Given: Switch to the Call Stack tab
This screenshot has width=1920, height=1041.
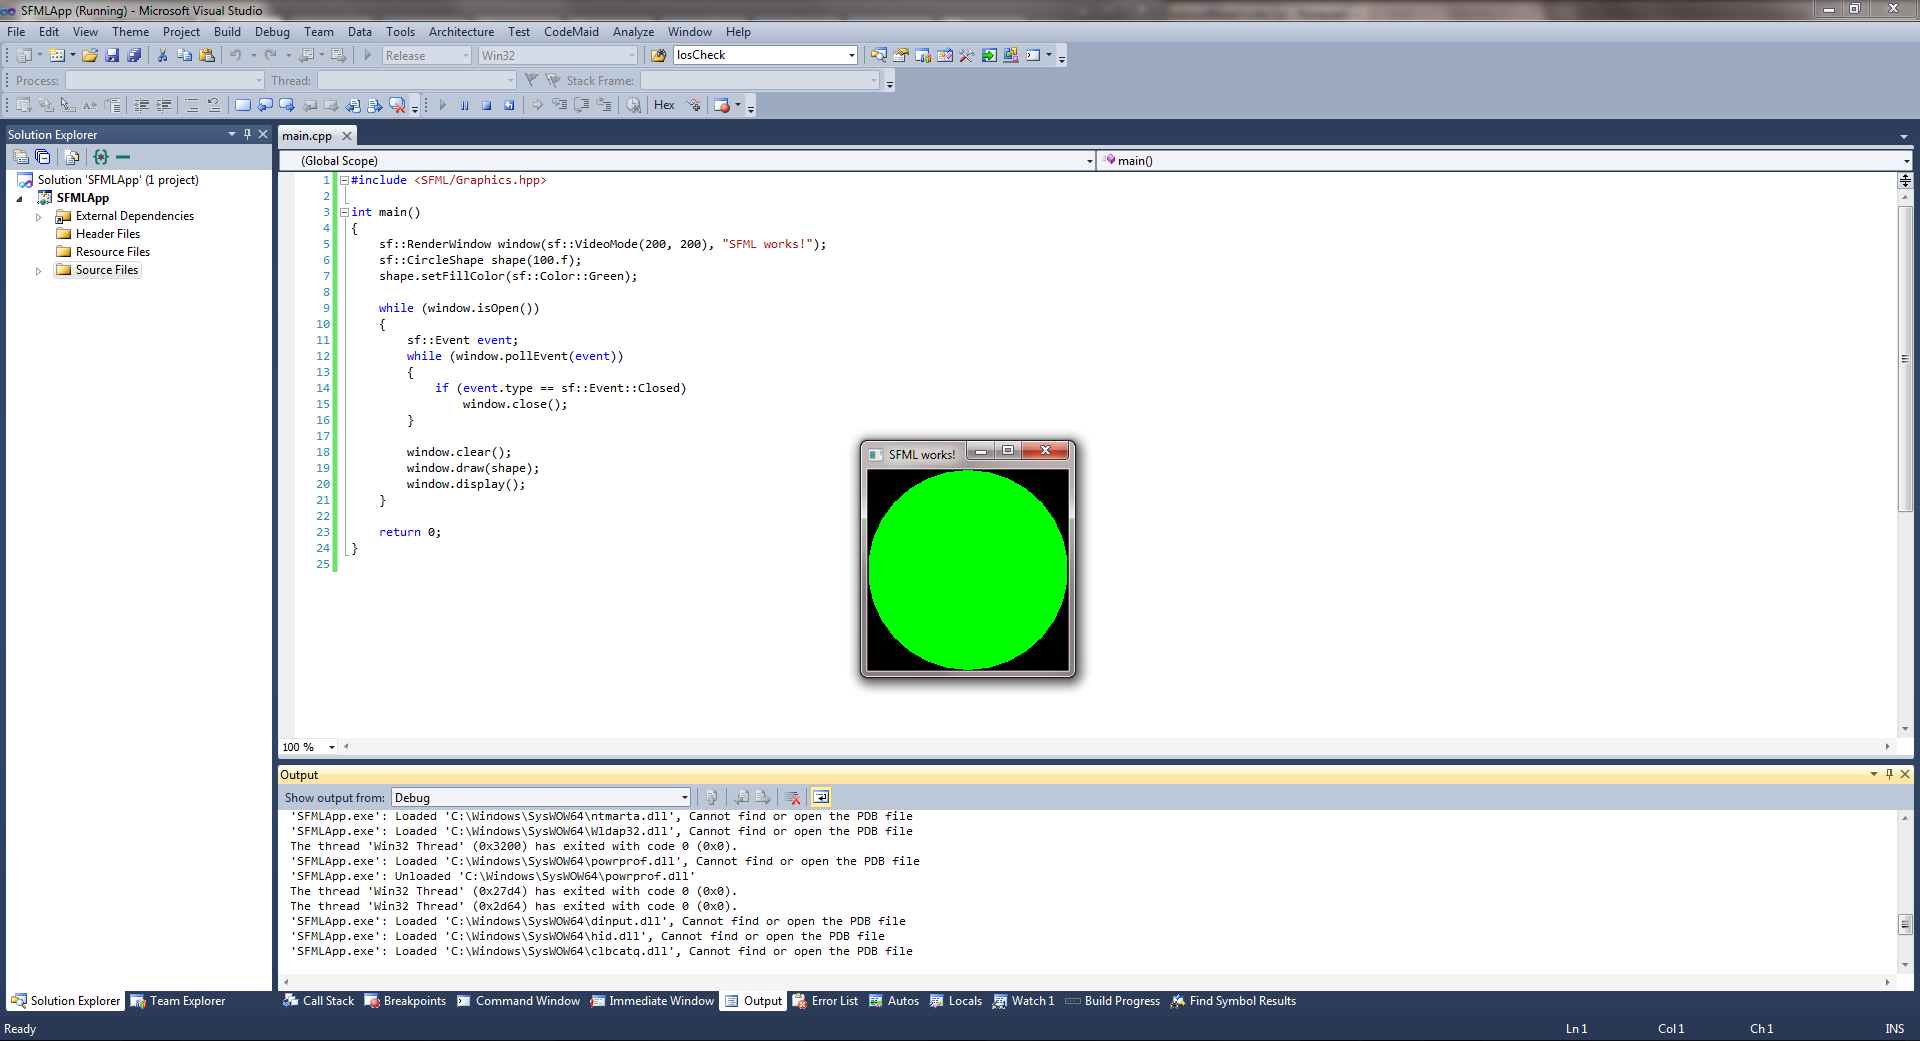Looking at the screenshot, I should click(319, 1001).
